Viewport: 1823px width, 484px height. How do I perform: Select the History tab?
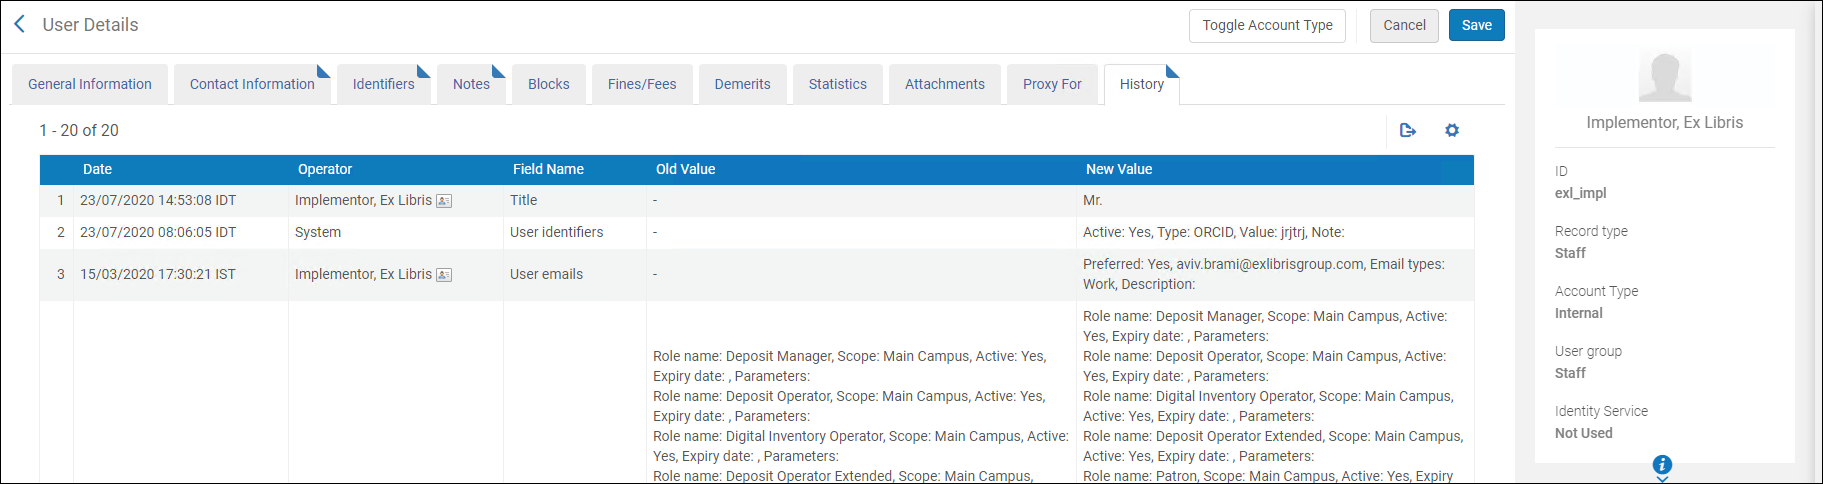point(1142,84)
